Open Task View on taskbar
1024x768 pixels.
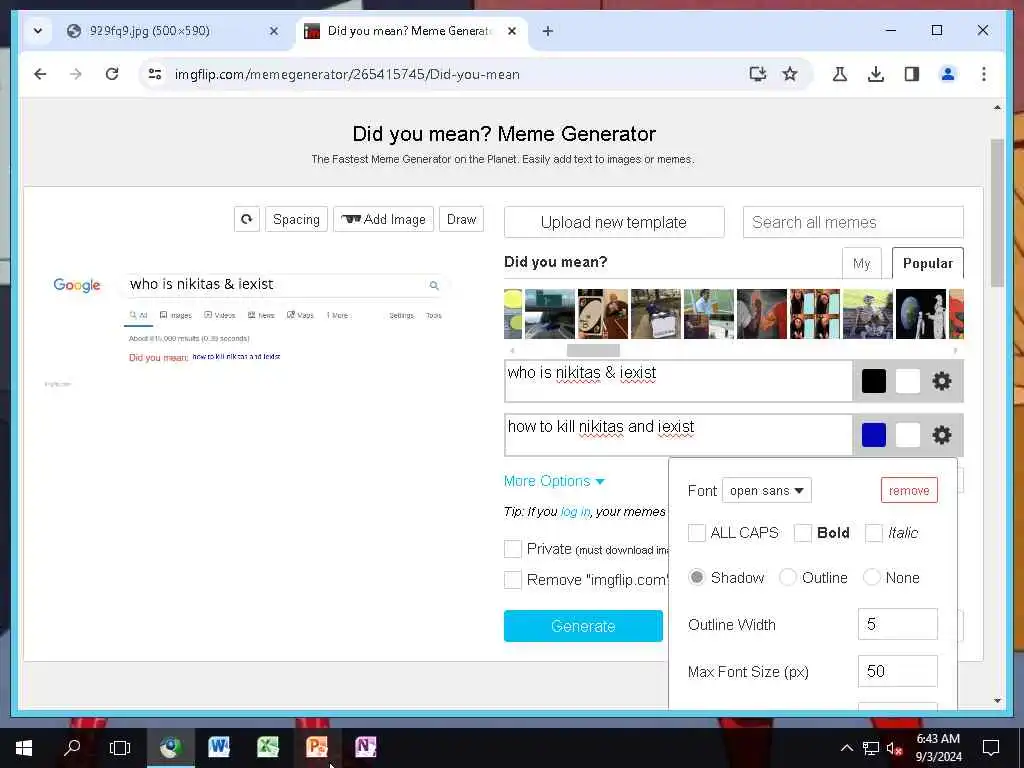point(120,747)
